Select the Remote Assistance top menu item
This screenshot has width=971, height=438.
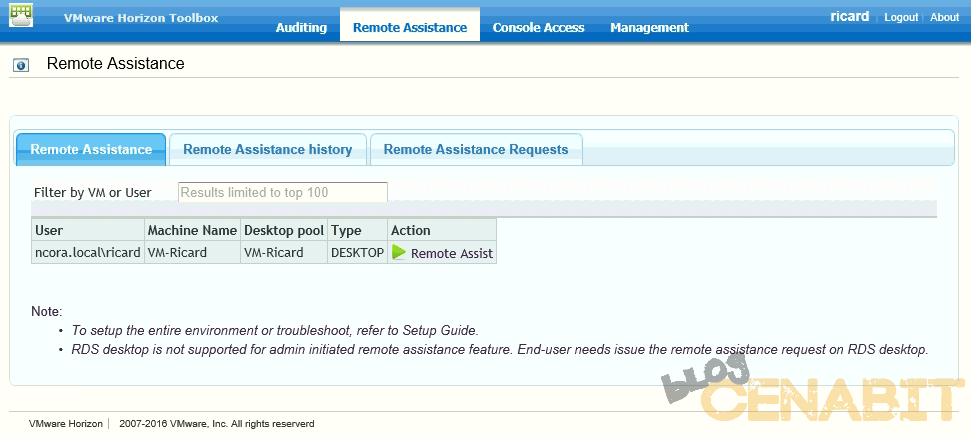coord(410,27)
